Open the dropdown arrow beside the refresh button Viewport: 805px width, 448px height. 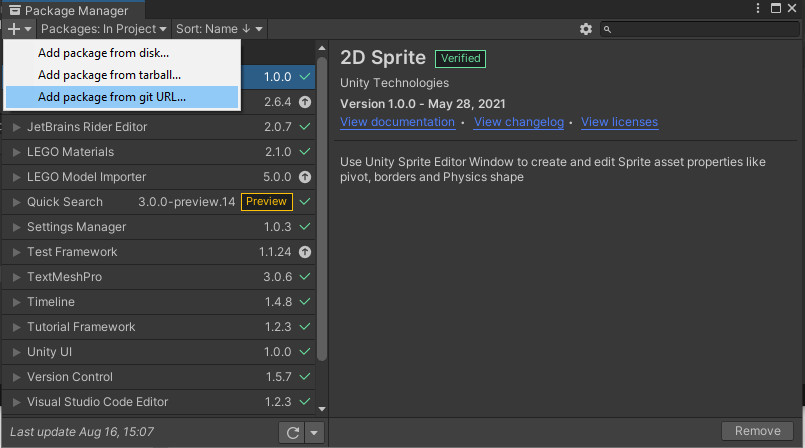click(314, 432)
